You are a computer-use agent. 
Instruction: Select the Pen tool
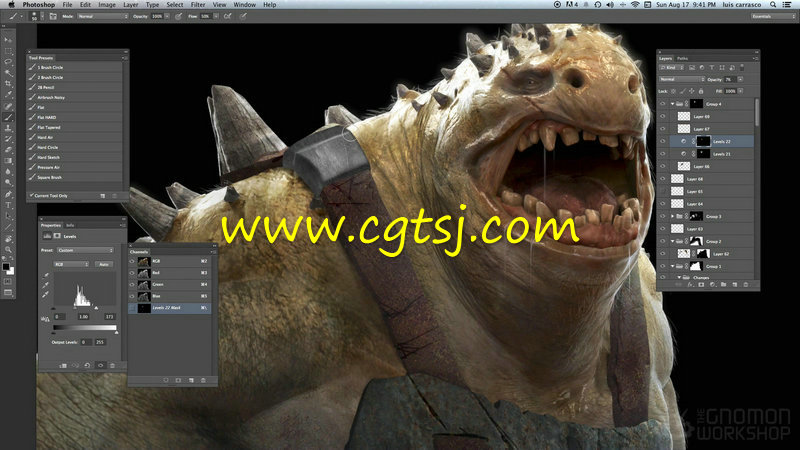[8, 194]
